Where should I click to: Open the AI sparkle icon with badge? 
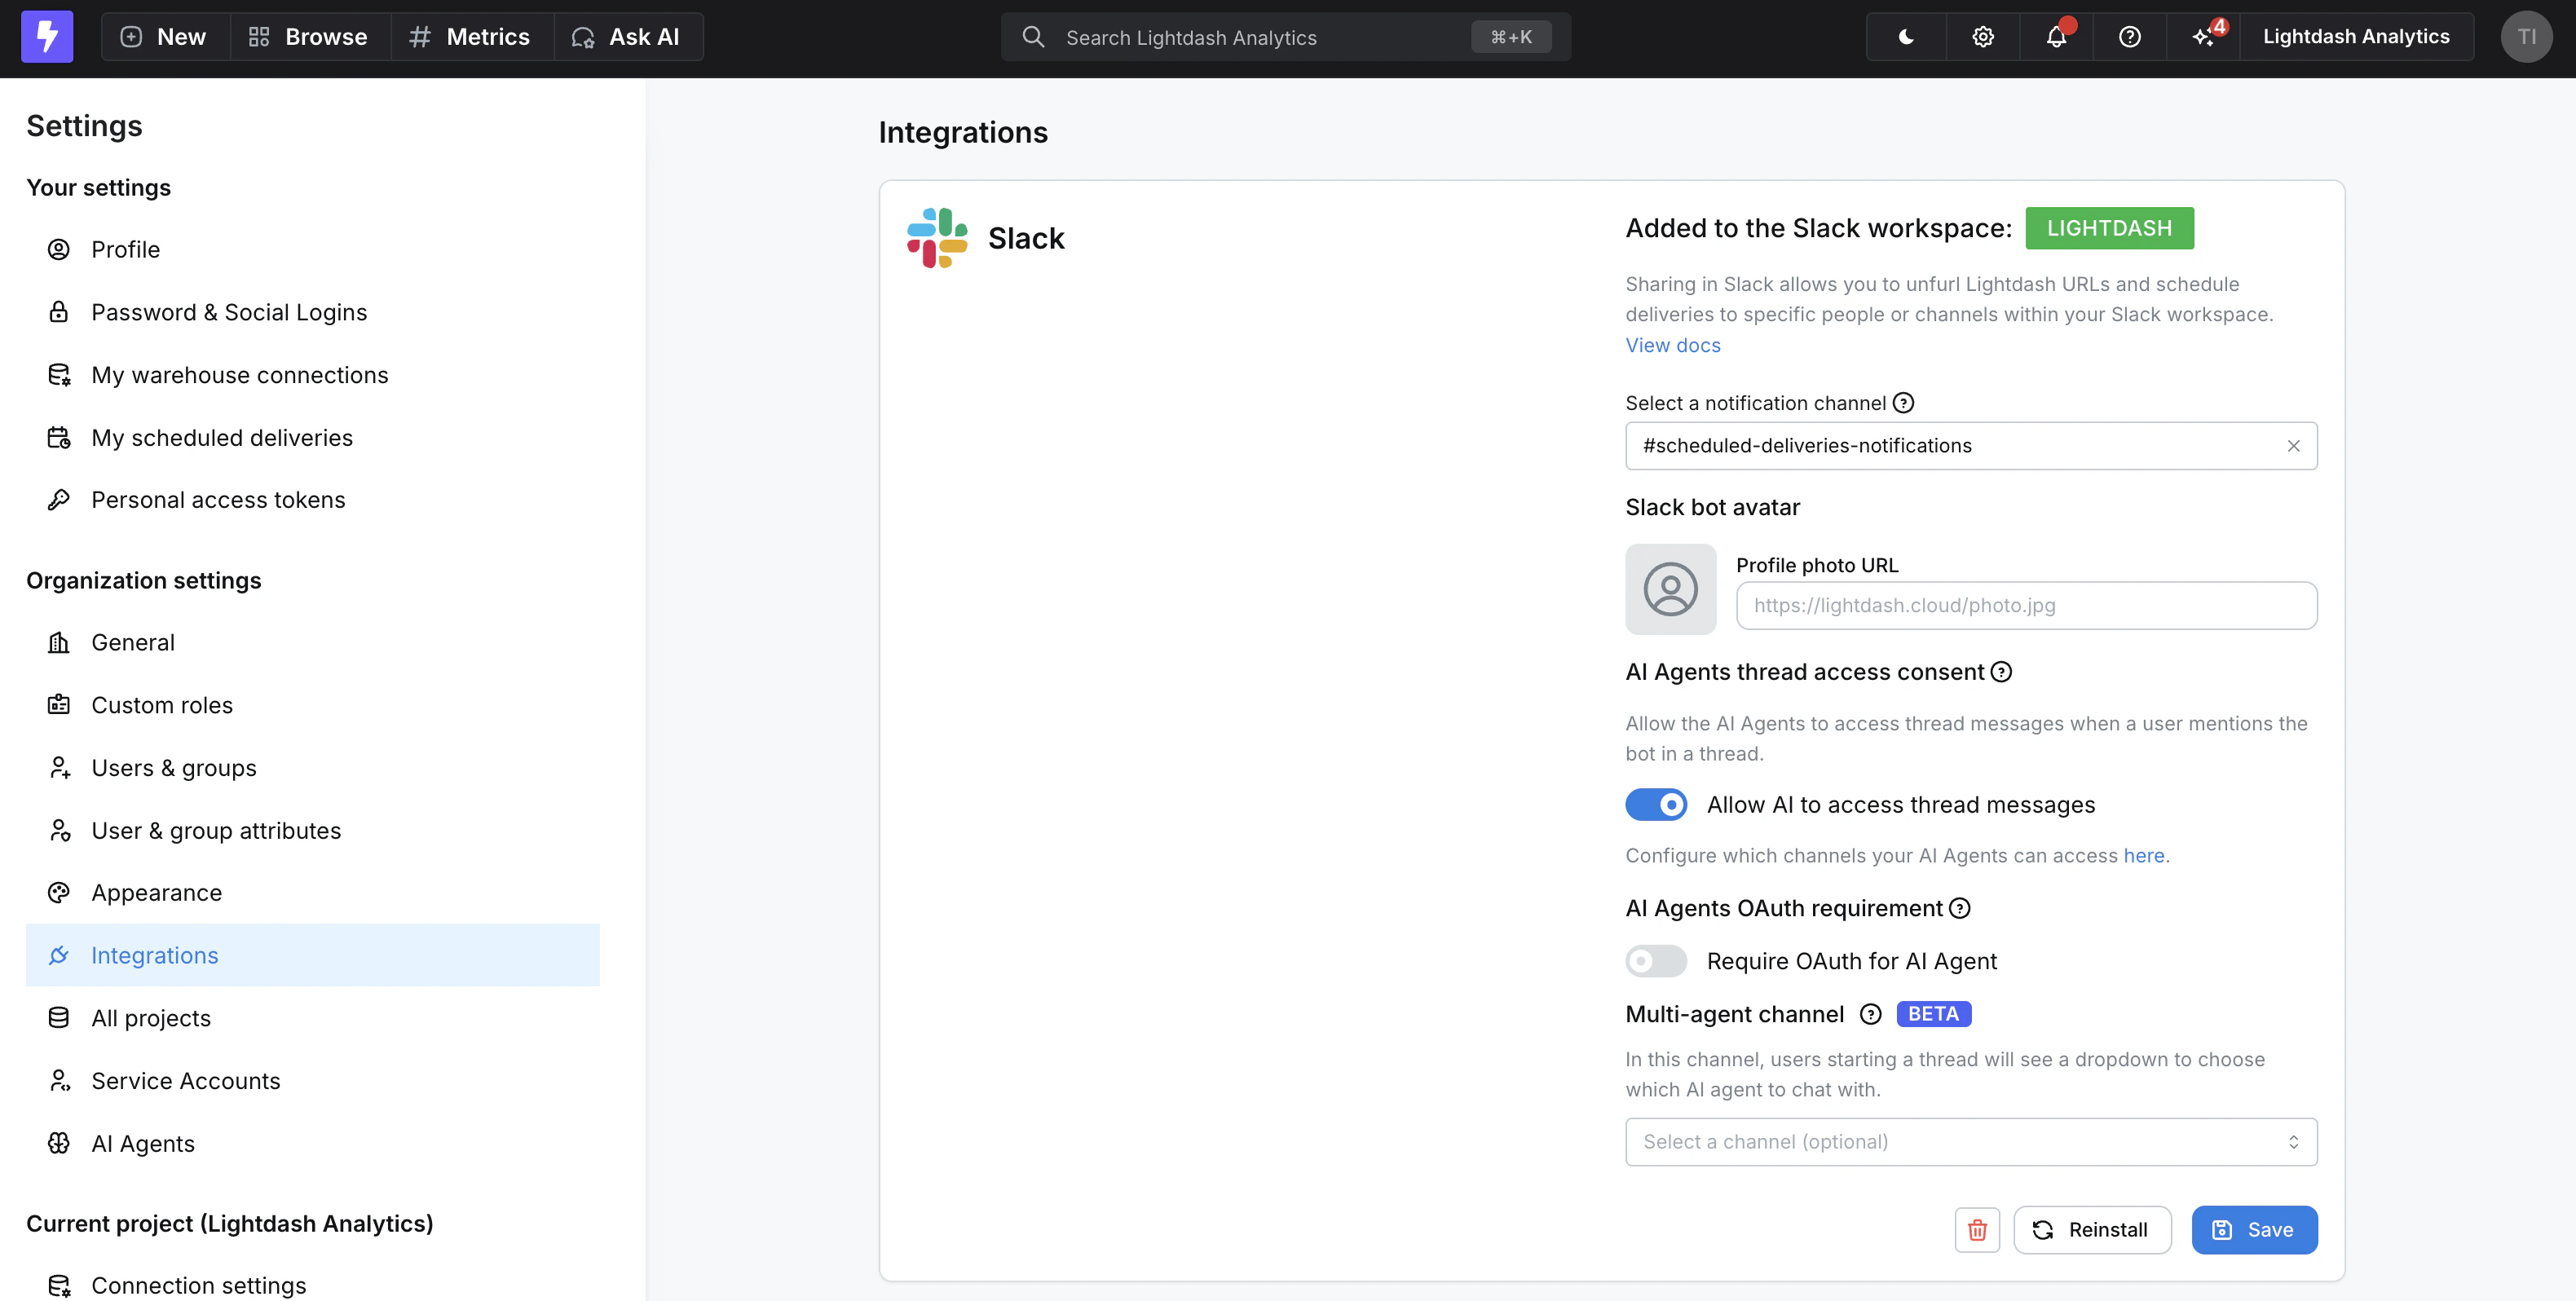coord(2203,37)
